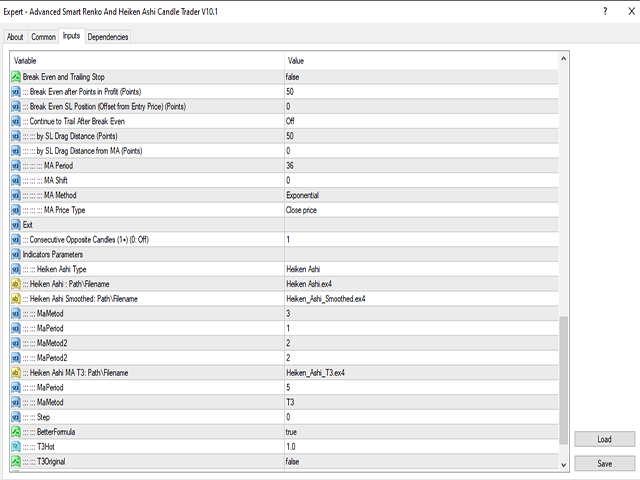The height and width of the screenshot is (480, 640).
Task: Switch to the Dependencies tab
Action: pos(108,37)
